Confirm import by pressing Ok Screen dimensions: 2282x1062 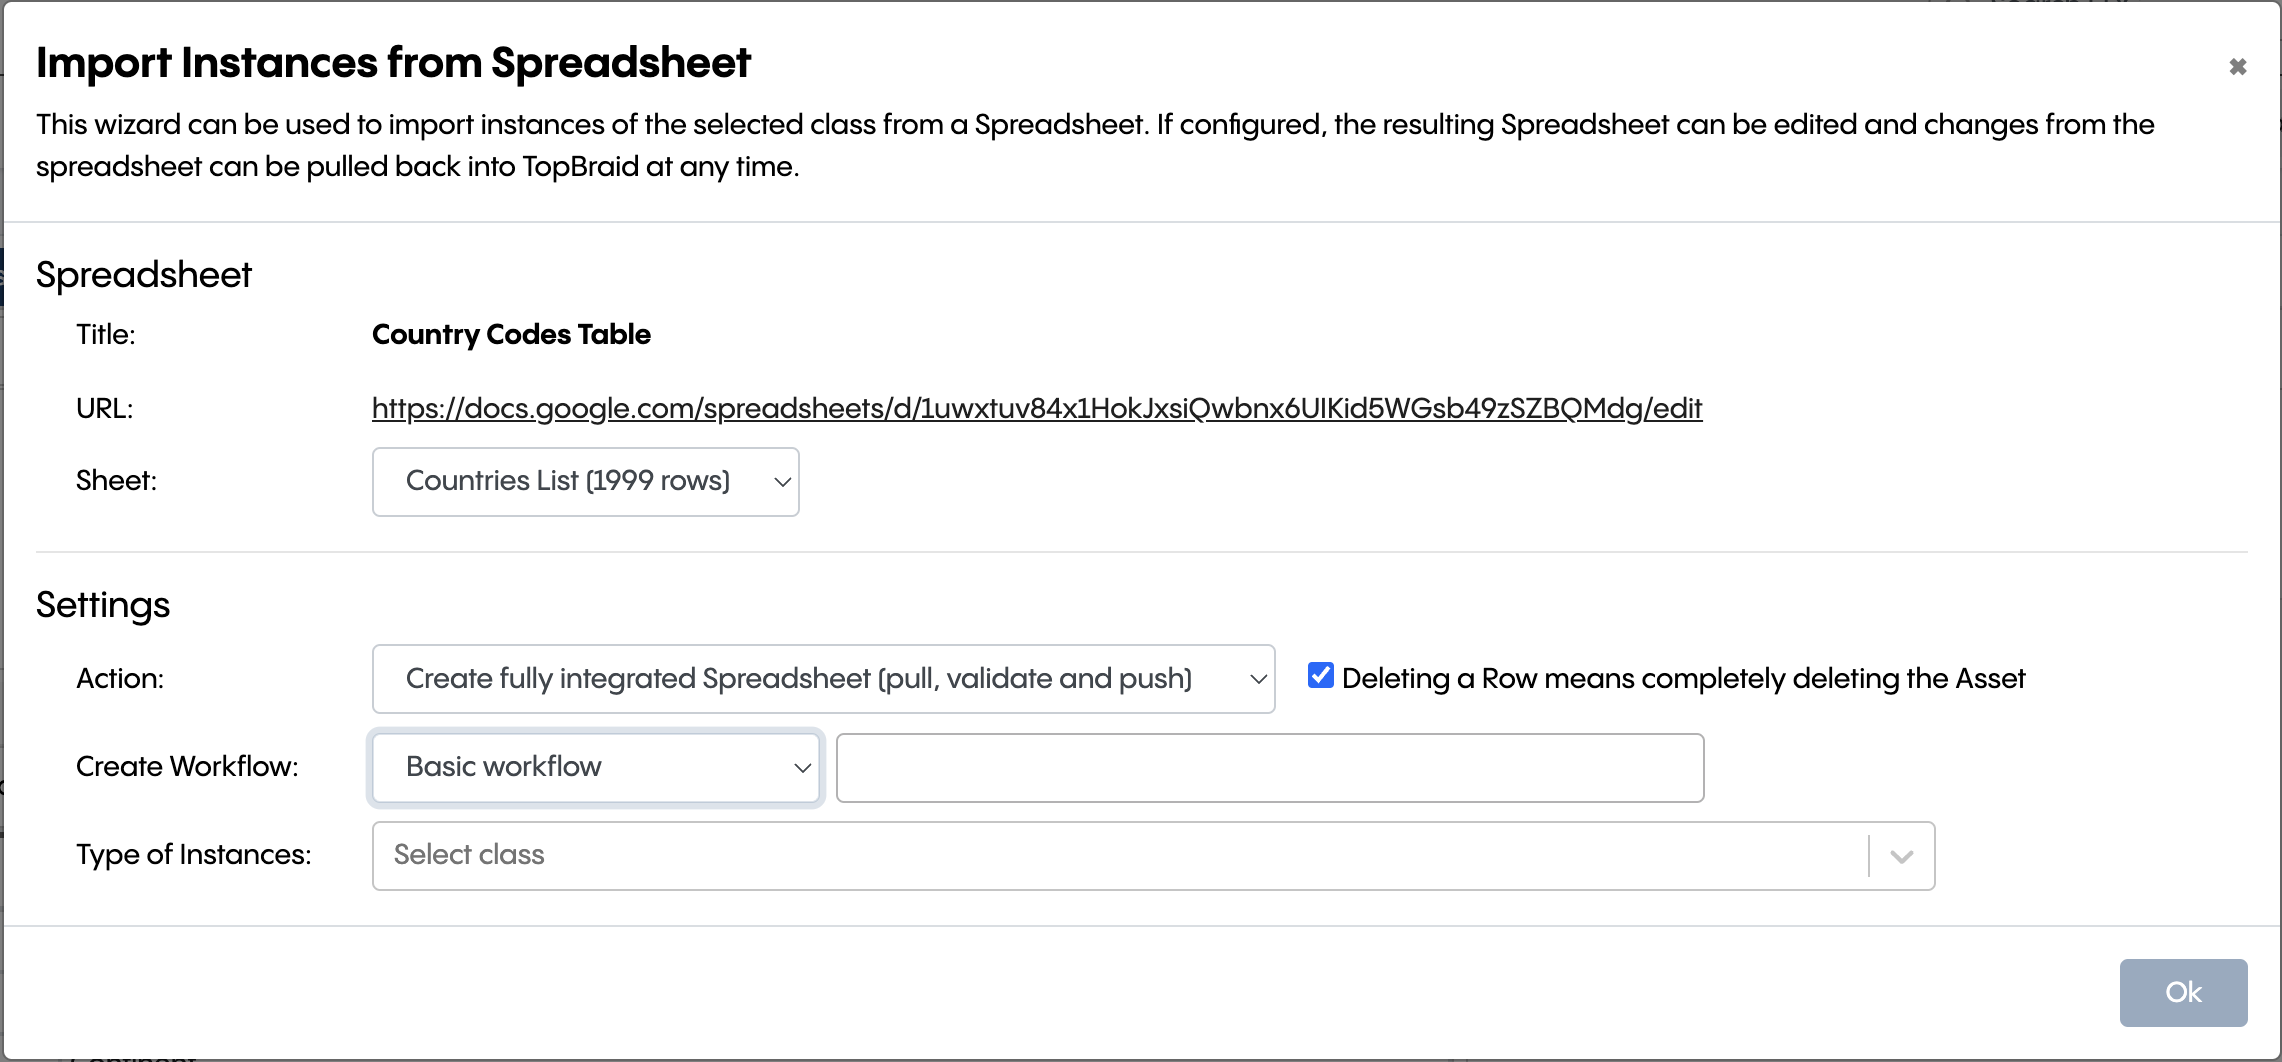(x=2183, y=992)
